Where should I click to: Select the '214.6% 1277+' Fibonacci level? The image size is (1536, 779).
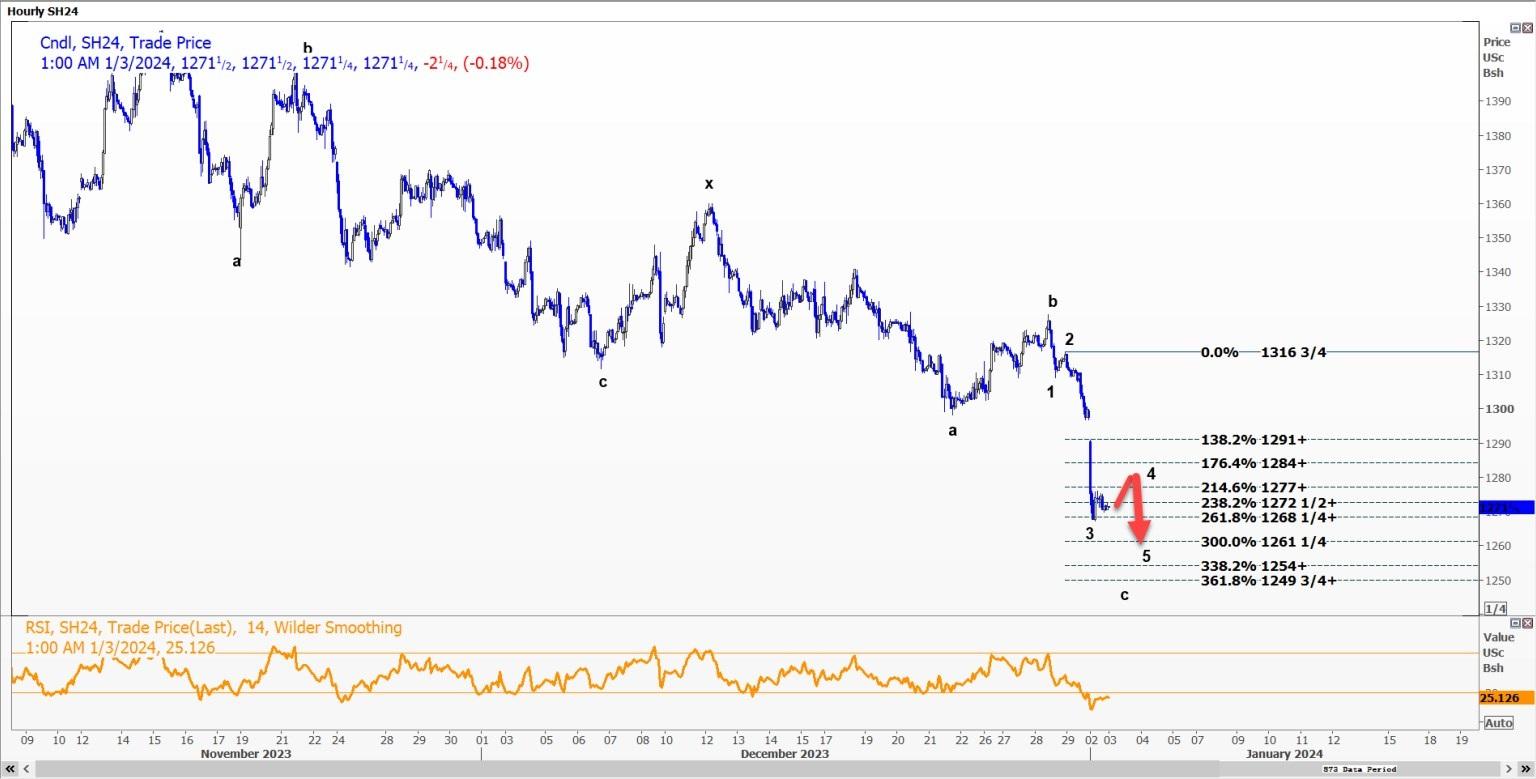click(x=1254, y=487)
